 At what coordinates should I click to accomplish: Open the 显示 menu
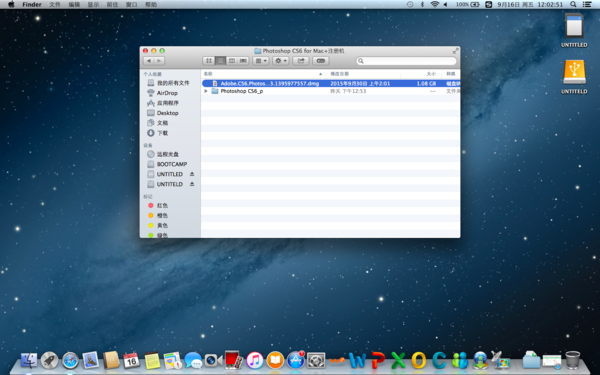click(93, 5)
